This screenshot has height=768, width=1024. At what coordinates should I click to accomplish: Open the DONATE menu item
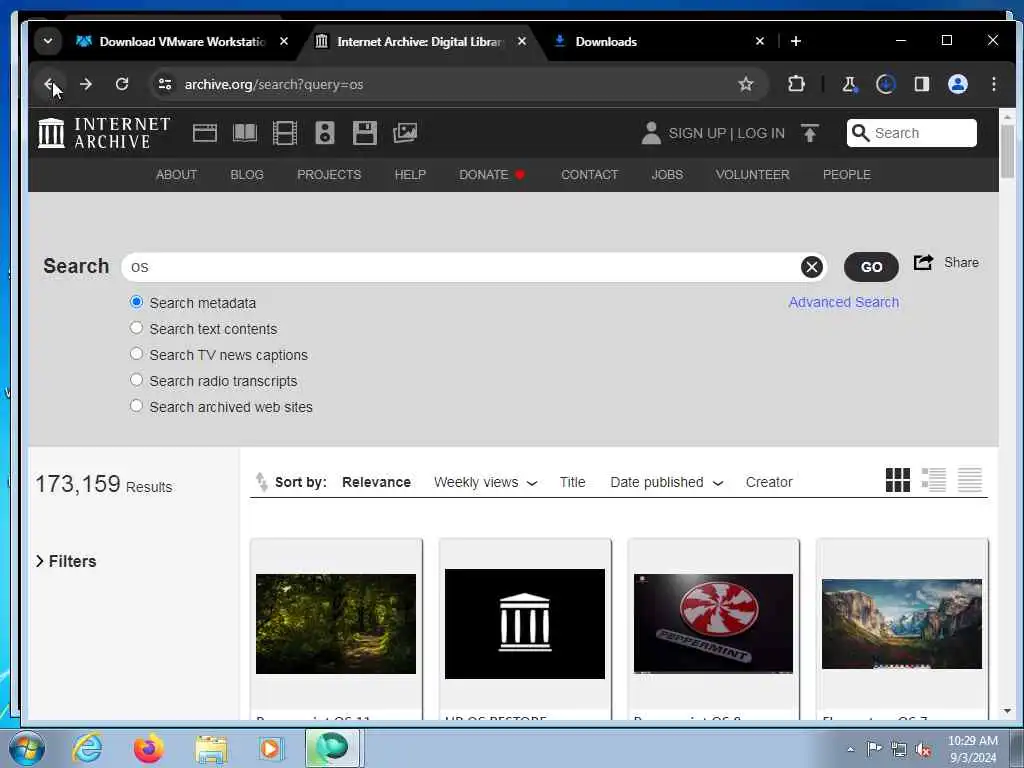(492, 175)
